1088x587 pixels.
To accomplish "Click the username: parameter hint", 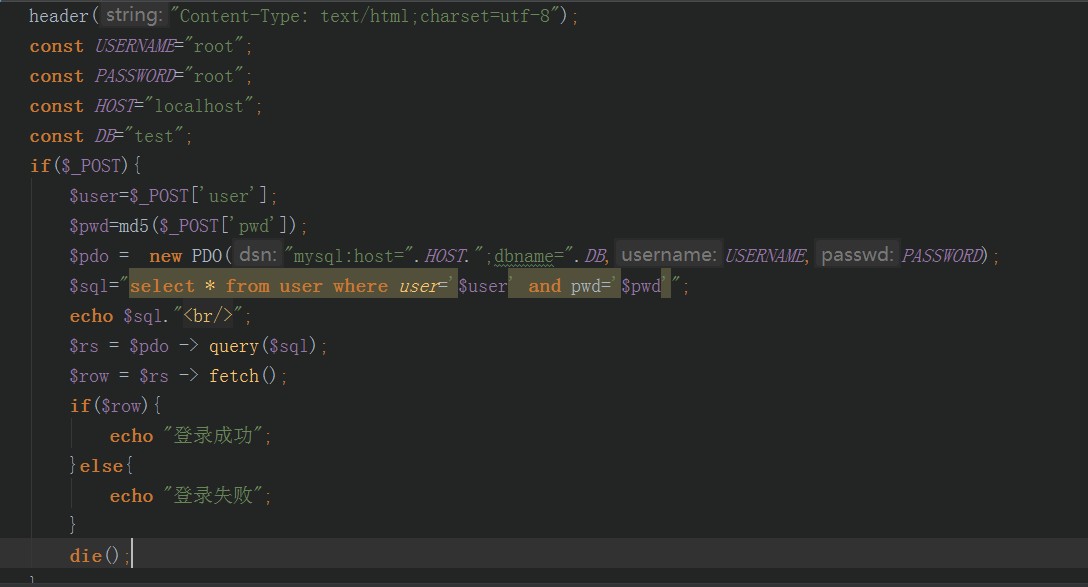I will pyautogui.click(x=668, y=255).
